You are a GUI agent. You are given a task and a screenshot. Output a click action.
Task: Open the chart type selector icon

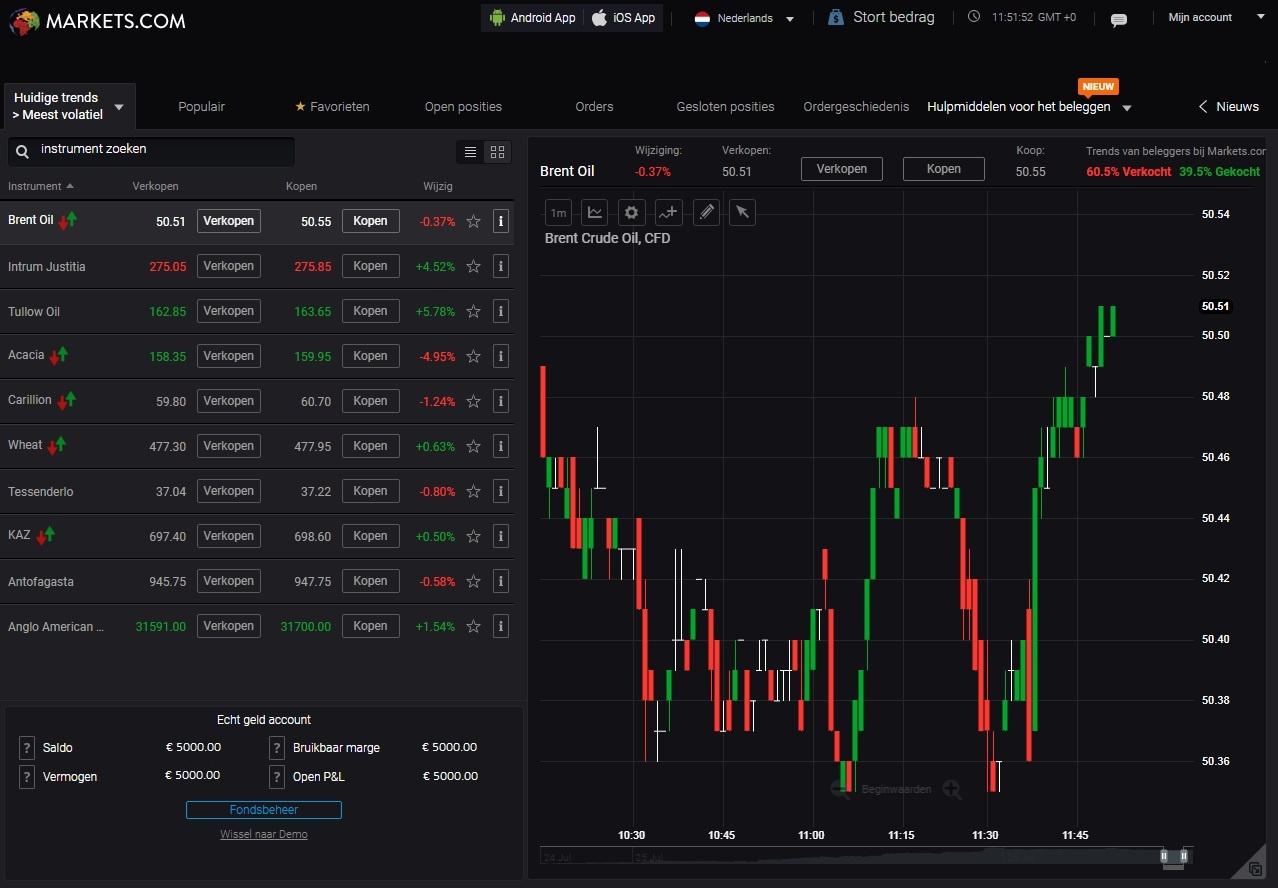pos(595,212)
